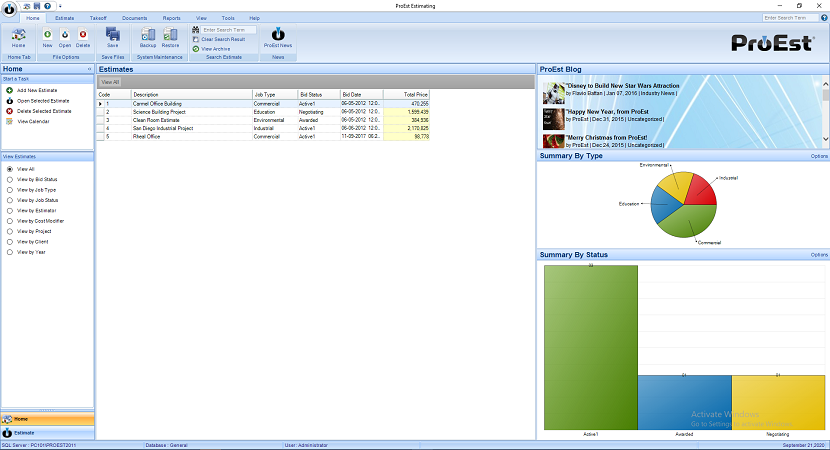
Task: Click the green Commercial pie slice
Action: coord(689,222)
